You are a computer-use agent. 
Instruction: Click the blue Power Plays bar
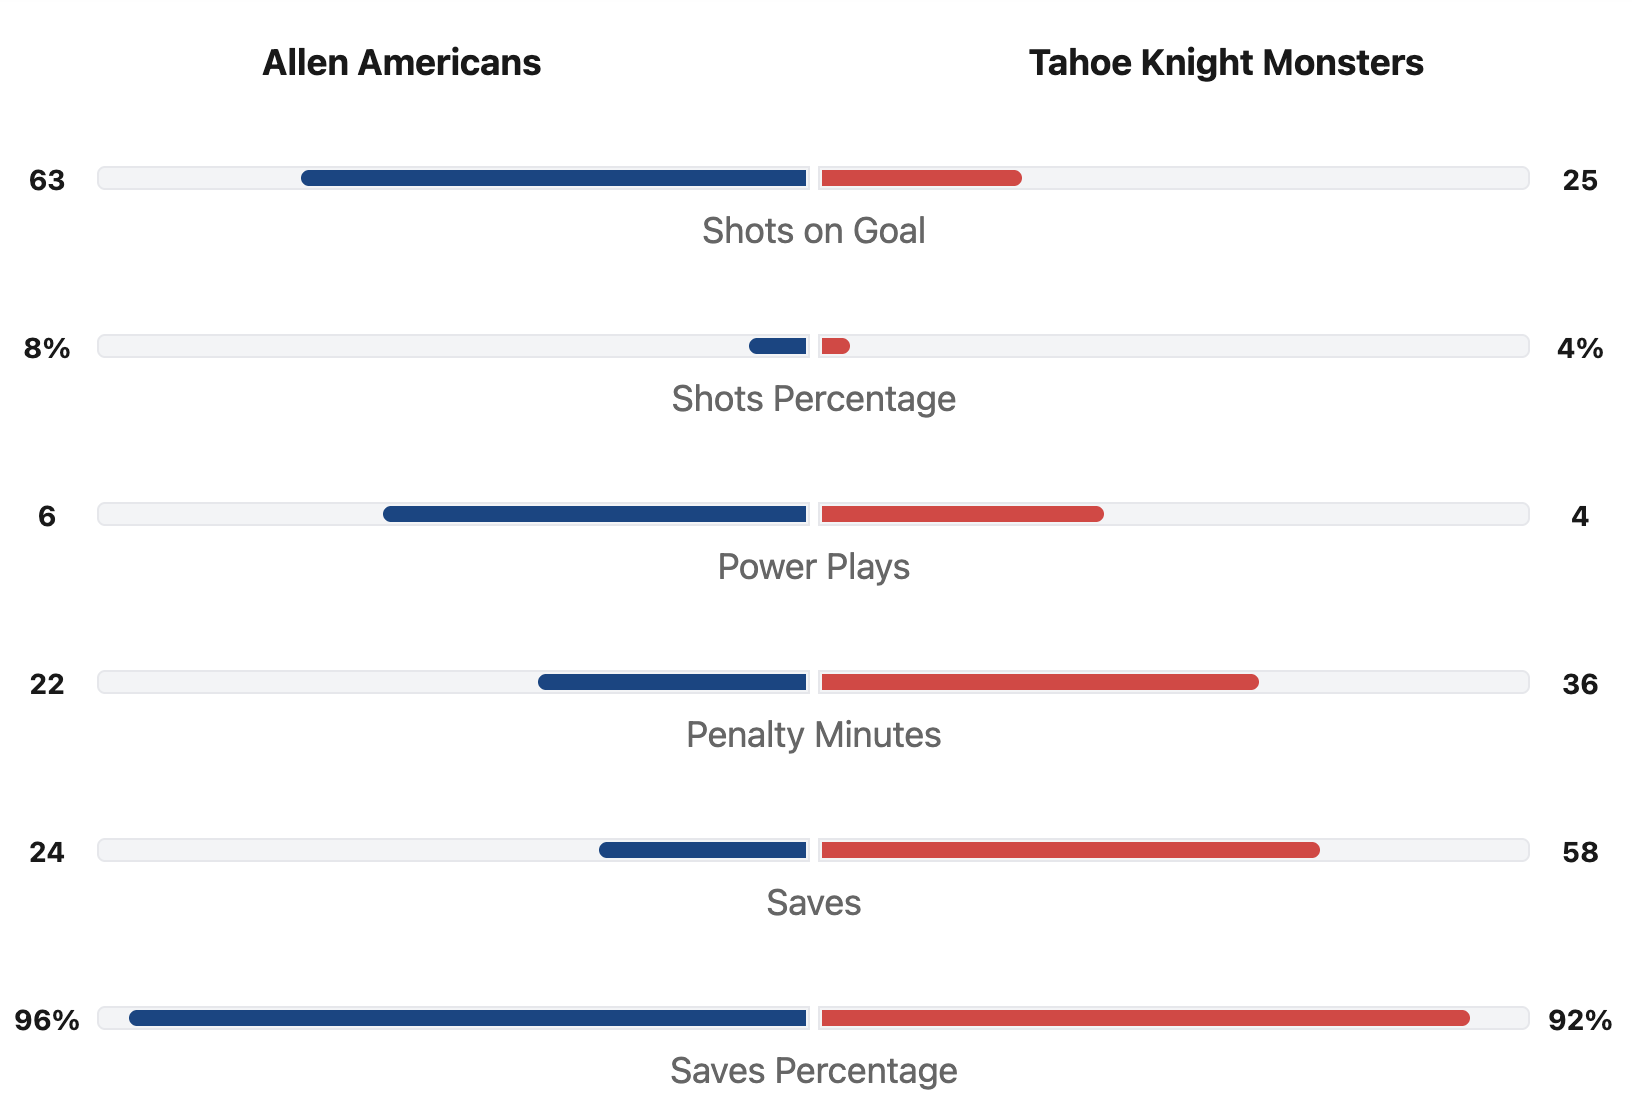pyautogui.click(x=595, y=514)
